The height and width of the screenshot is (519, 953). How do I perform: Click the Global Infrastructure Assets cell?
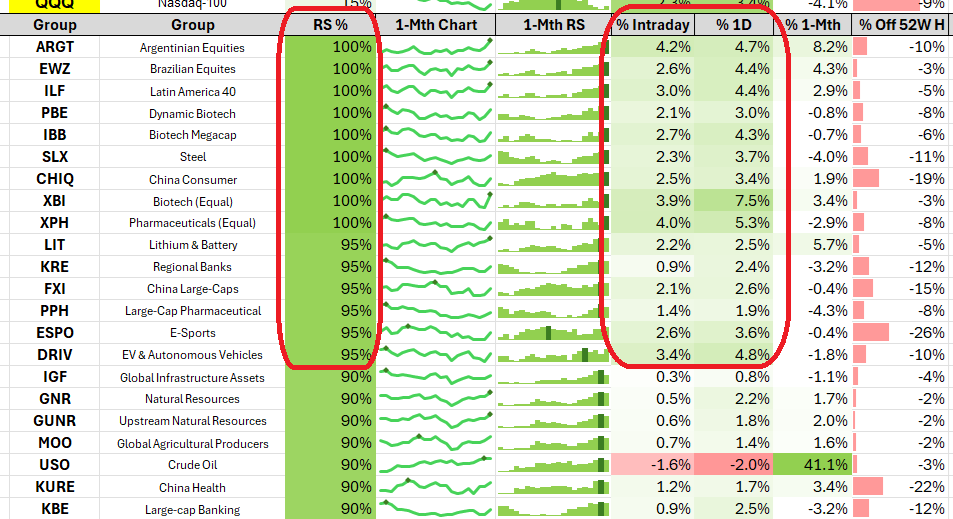(192, 377)
